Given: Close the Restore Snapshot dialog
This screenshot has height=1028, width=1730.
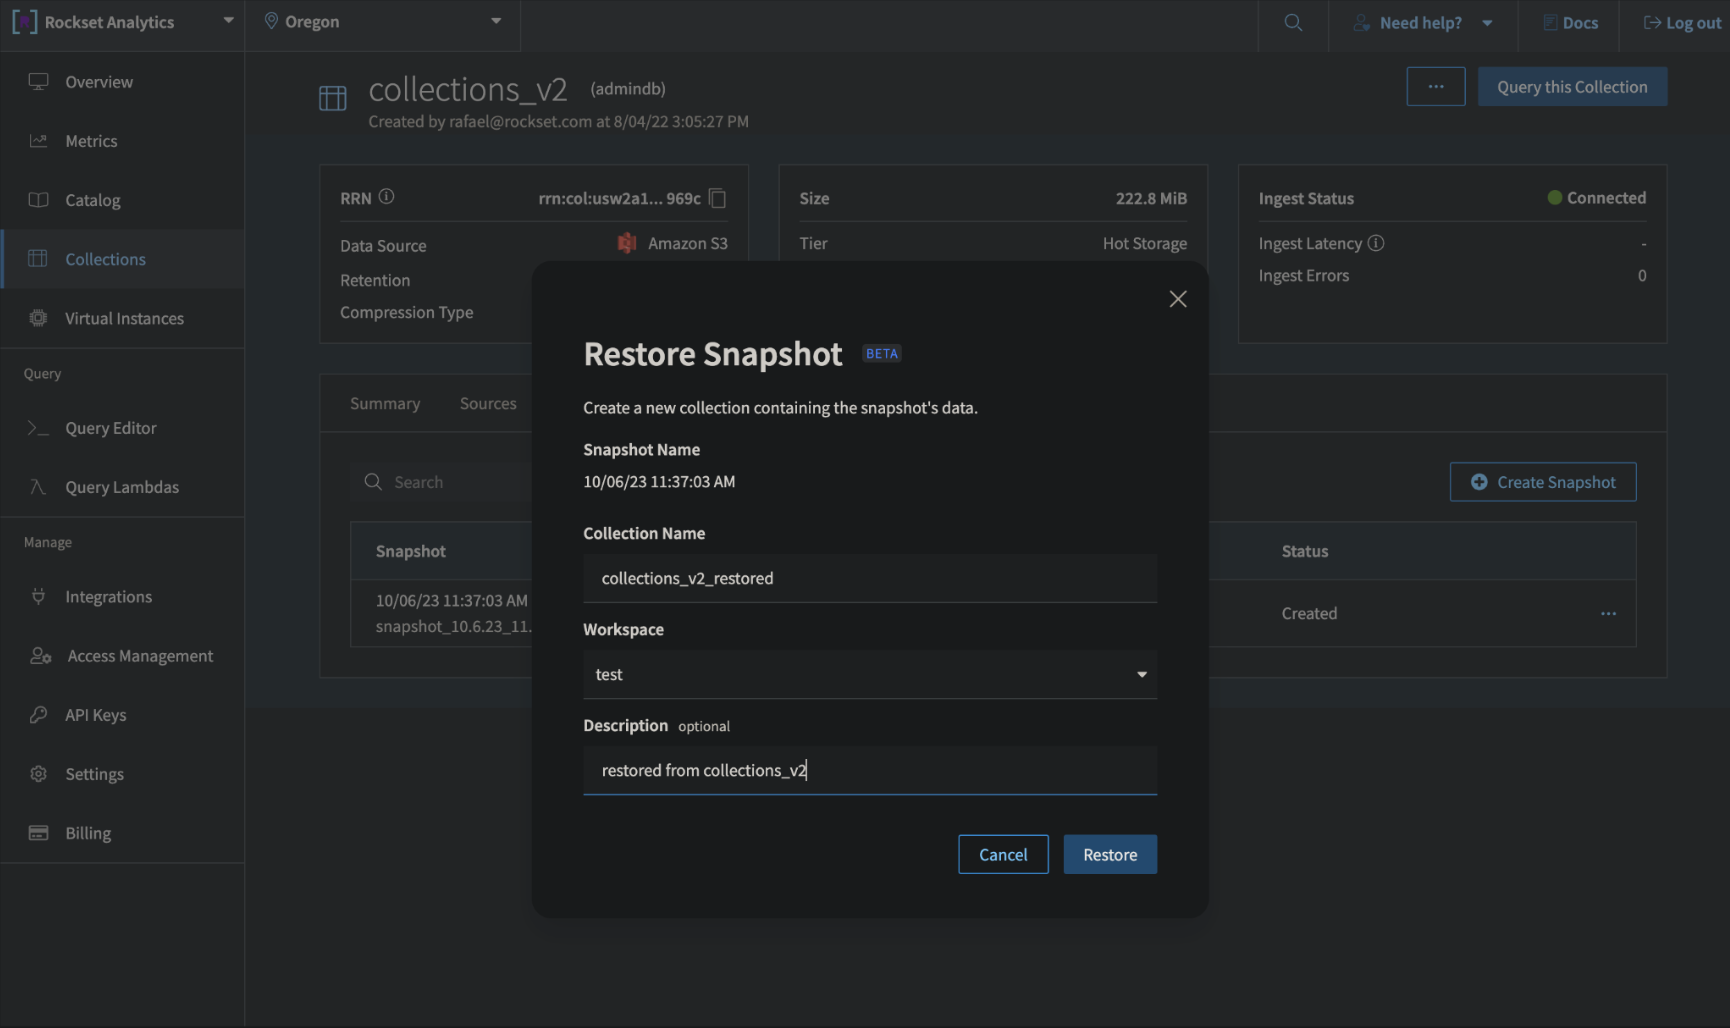Looking at the screenshot, I should click(1178, 299).
